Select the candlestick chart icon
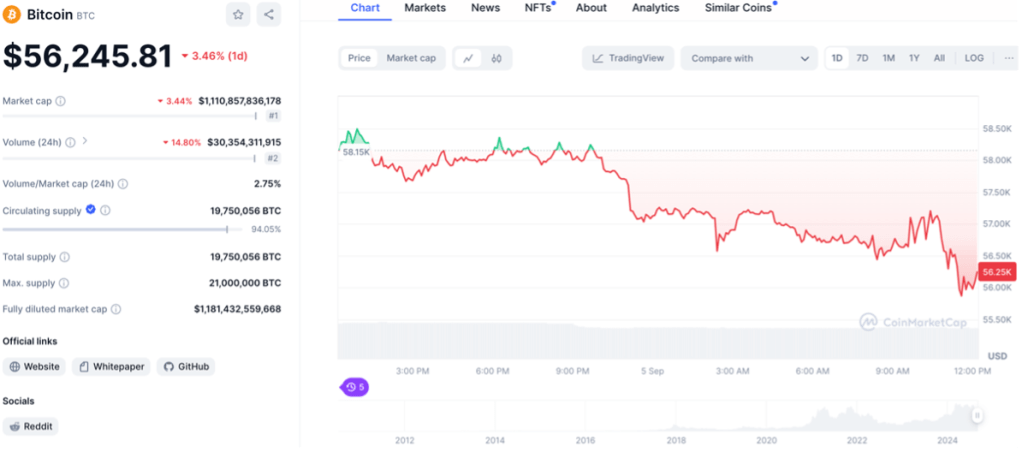This screenshot has height=452, width=1022. tap(497, 58)
